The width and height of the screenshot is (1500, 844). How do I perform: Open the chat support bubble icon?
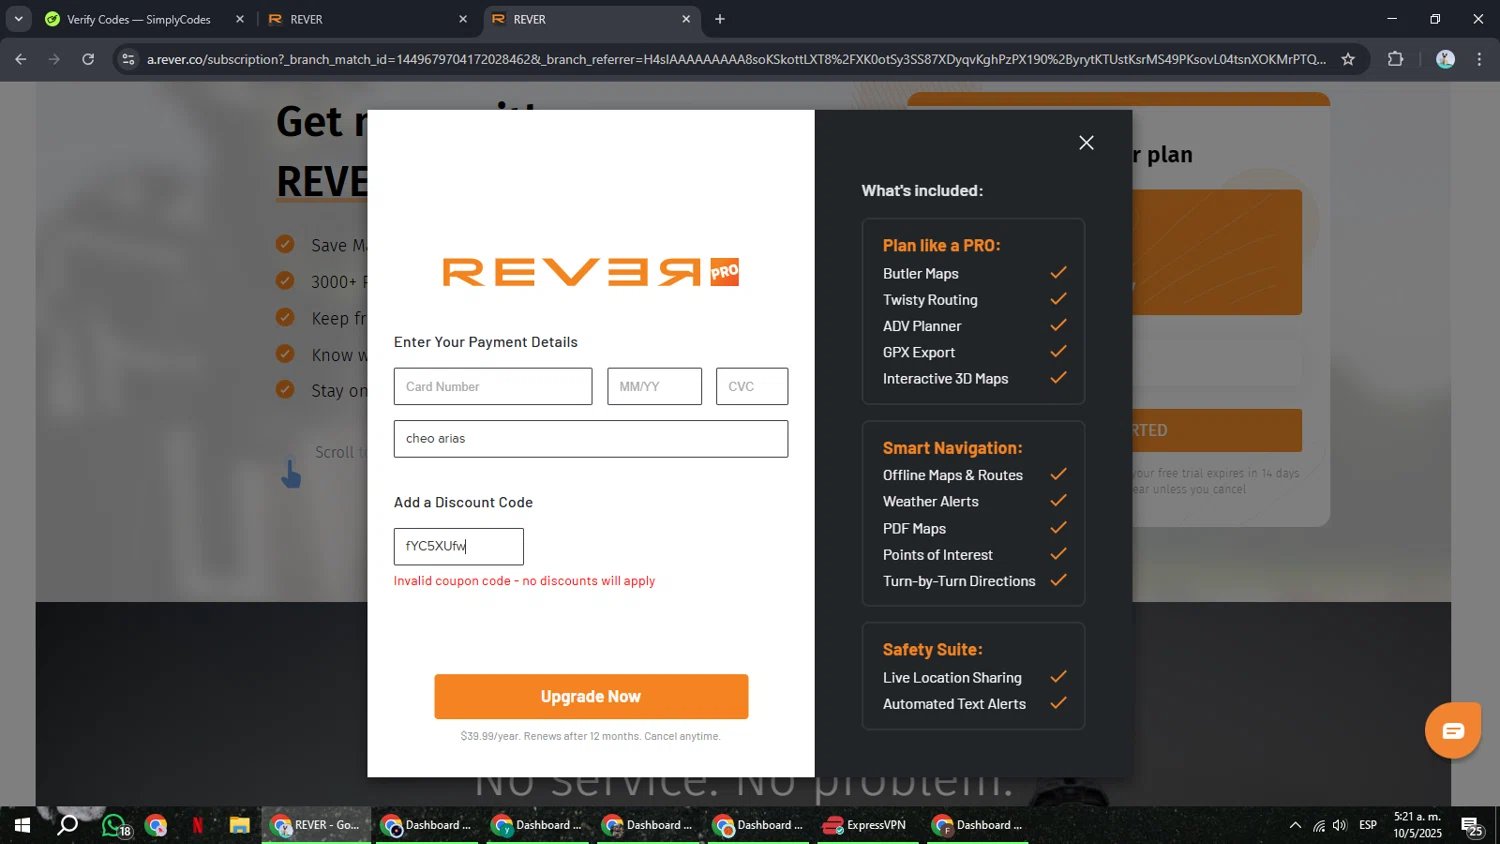coord(1453,731)
